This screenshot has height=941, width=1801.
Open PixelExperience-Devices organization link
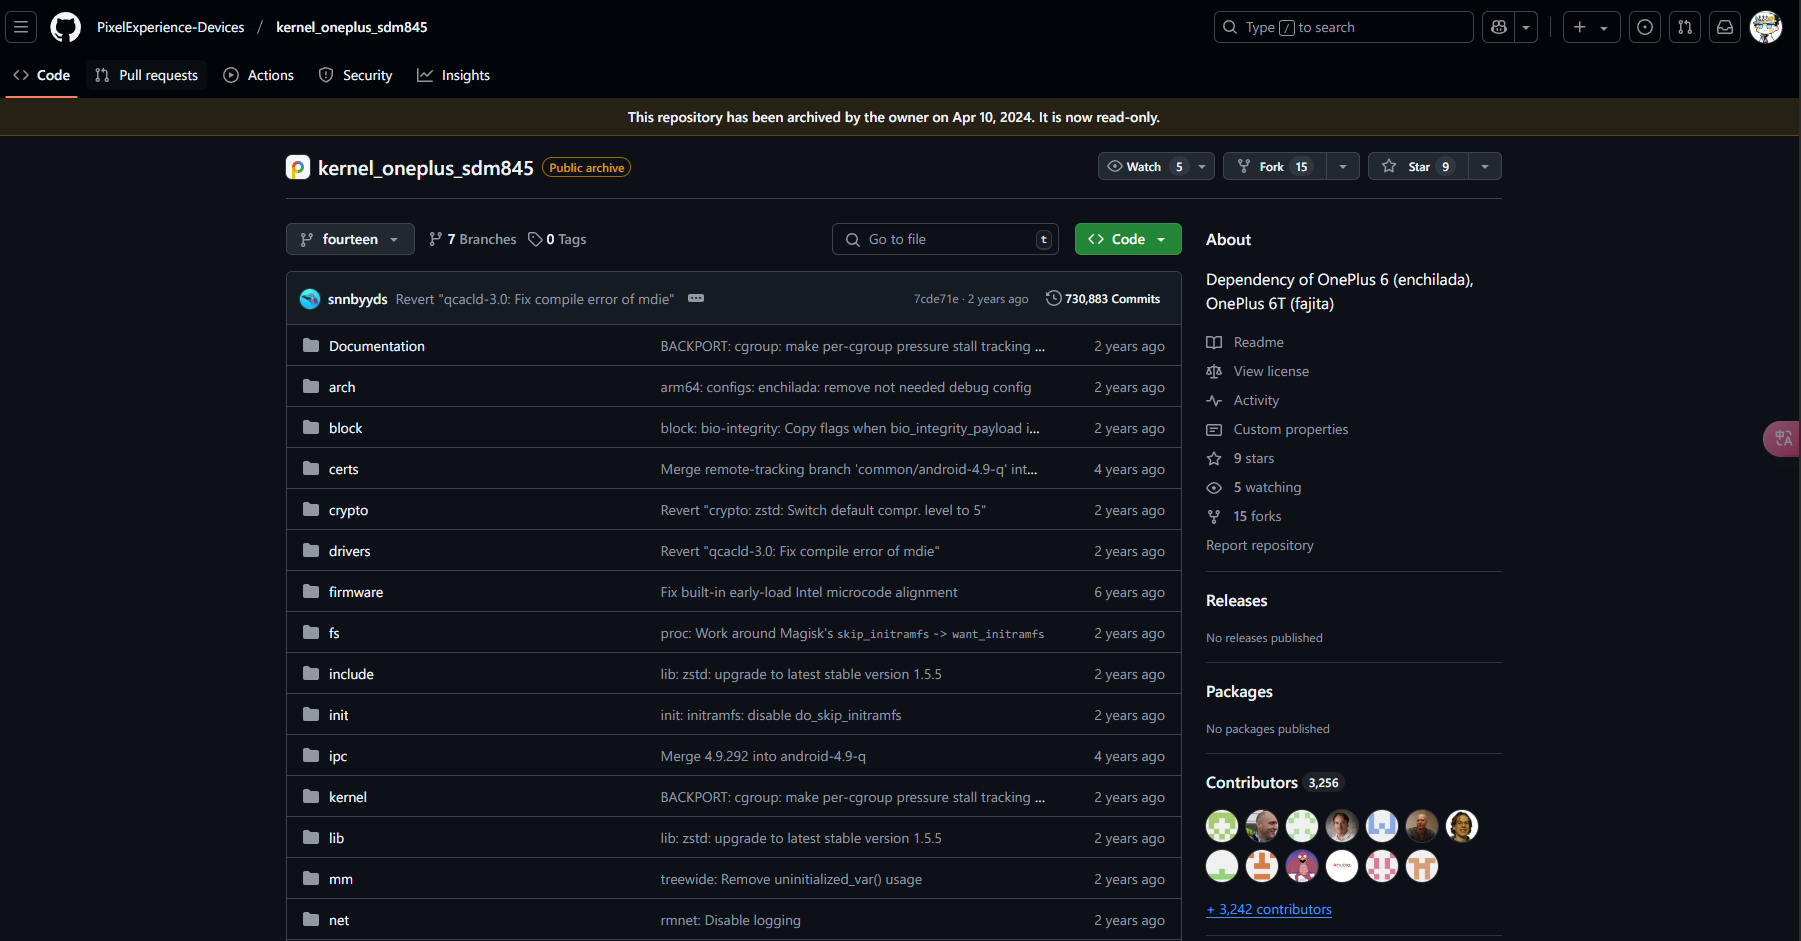(171, 27)
